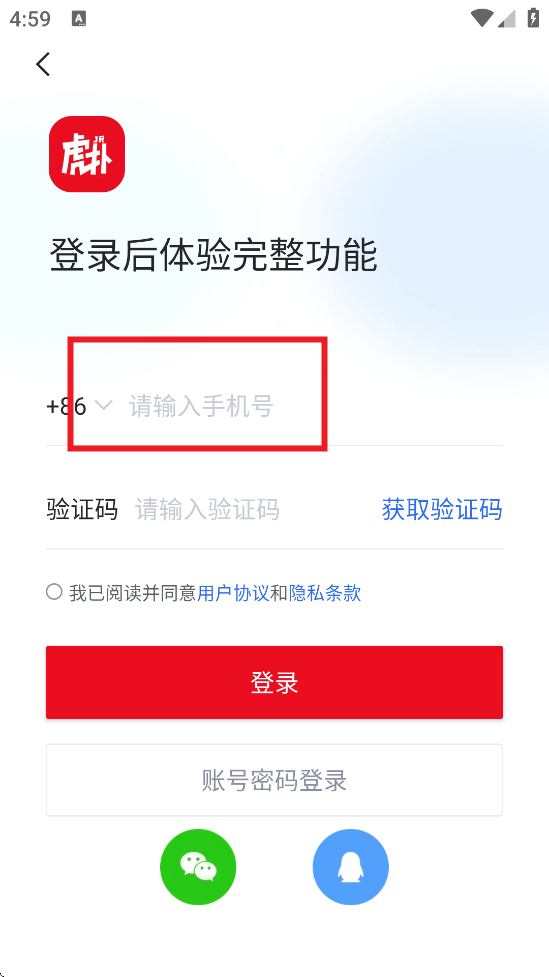Expand the +86 country code chevron
549x977 pixels.
coord(103,406)
